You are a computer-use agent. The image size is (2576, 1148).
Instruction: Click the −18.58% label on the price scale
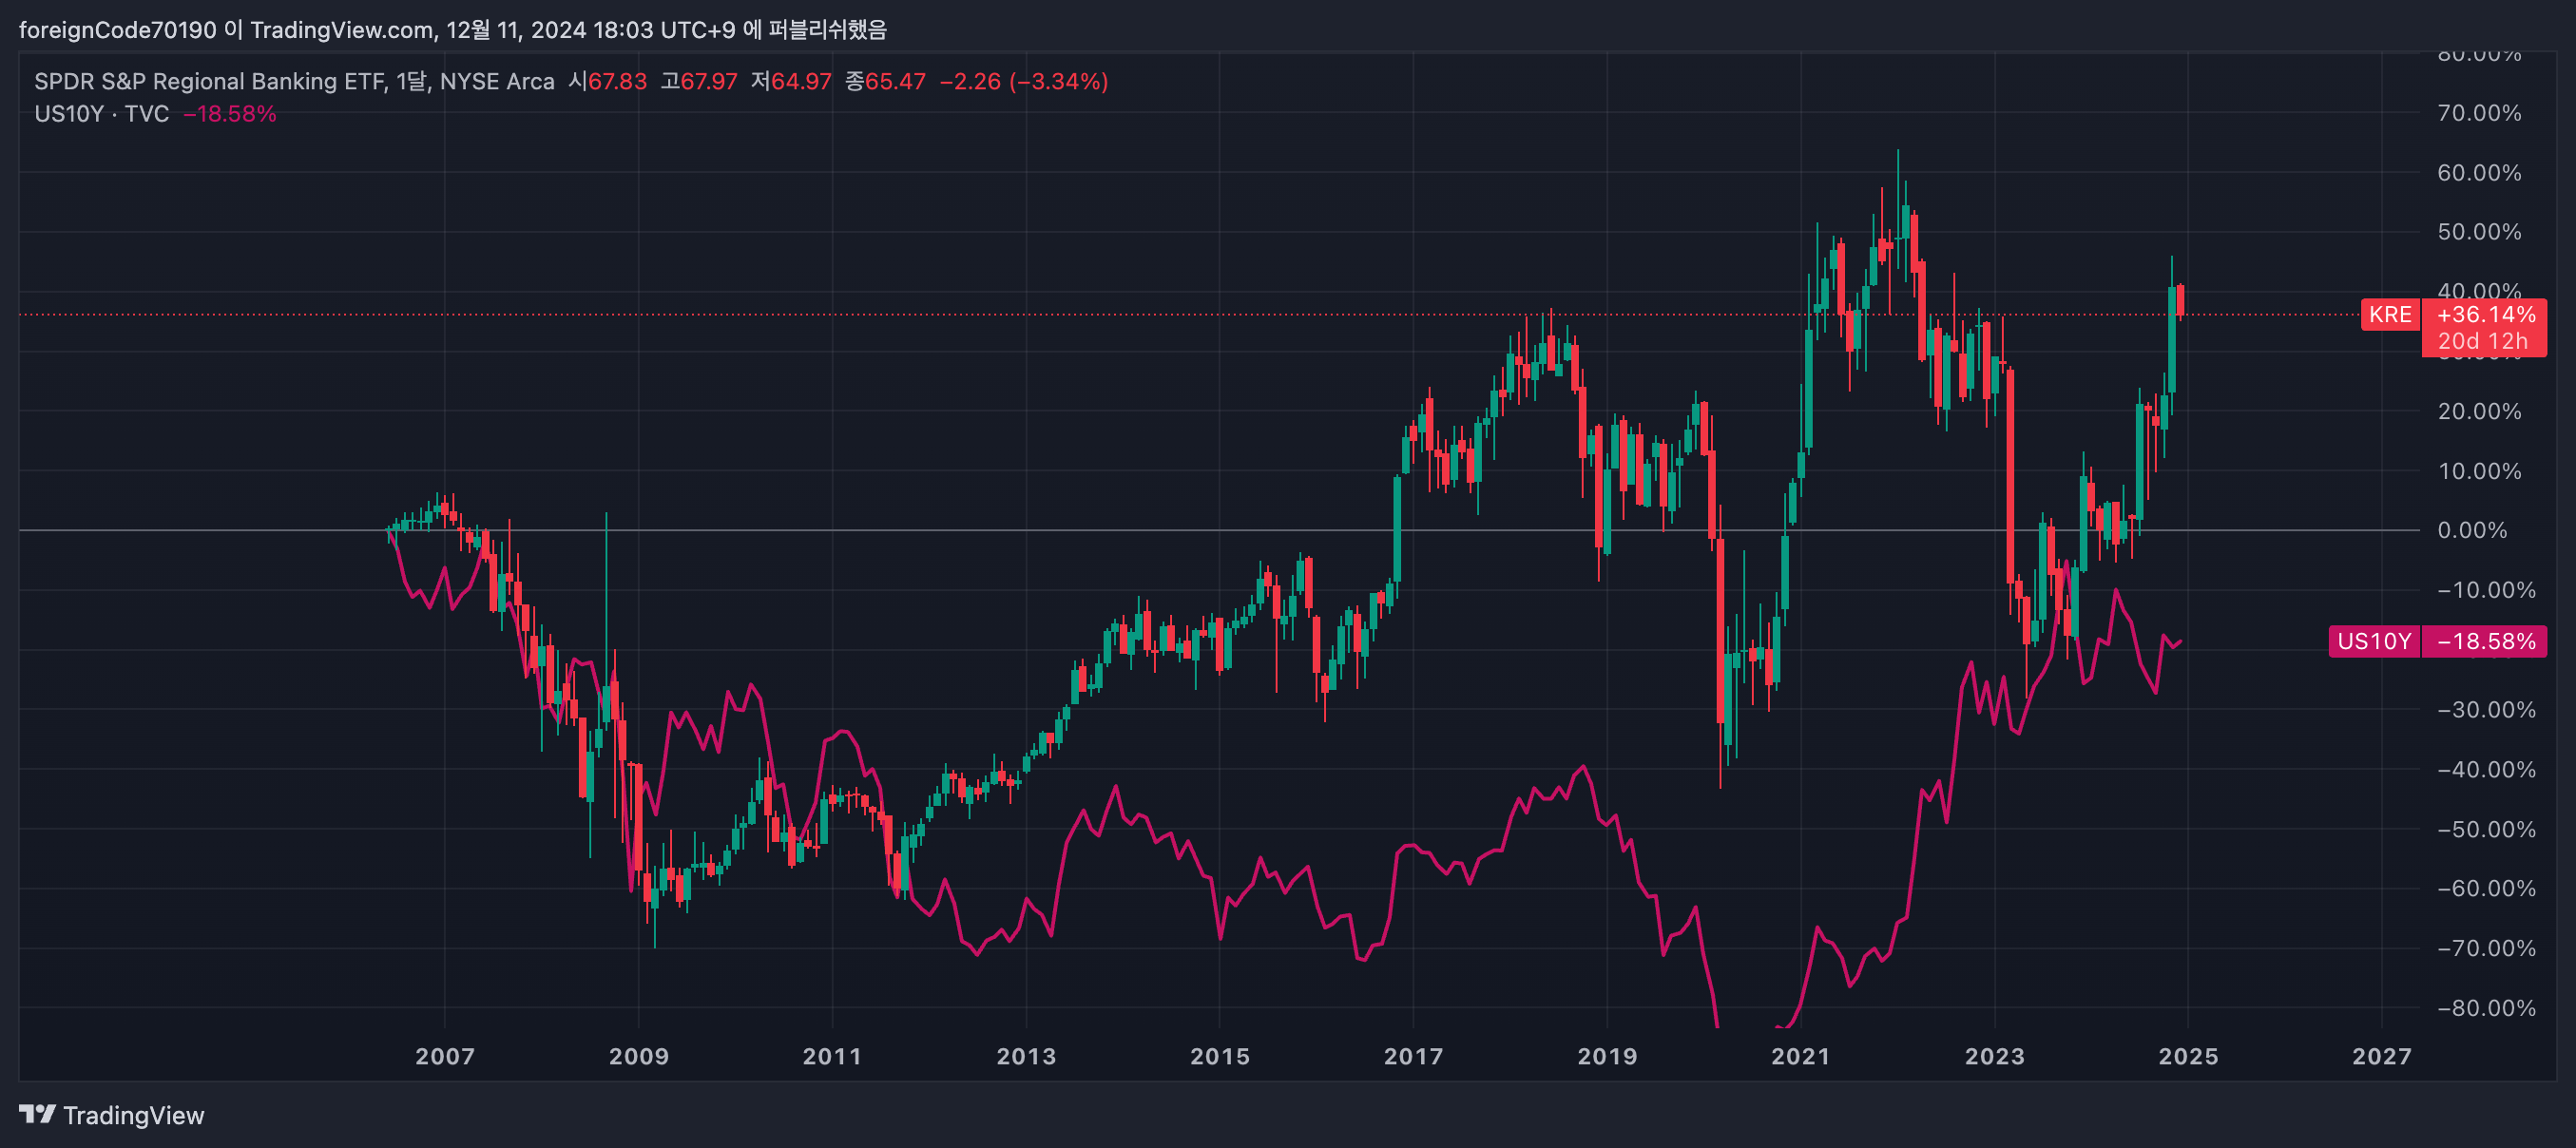[2485, 641]
